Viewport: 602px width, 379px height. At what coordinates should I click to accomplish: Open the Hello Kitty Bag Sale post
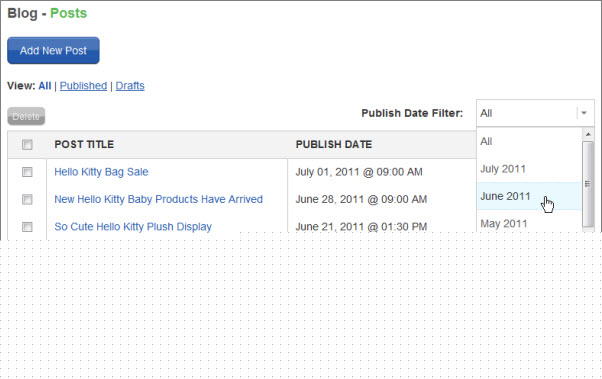click(101, 172)
